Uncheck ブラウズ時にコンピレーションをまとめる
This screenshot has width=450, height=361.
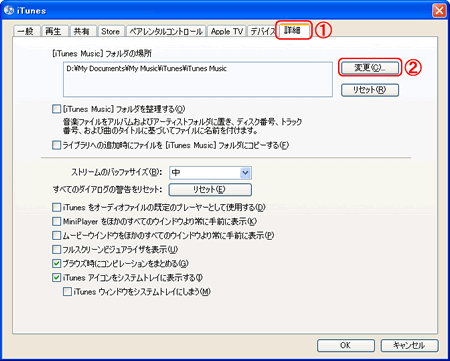57,263
